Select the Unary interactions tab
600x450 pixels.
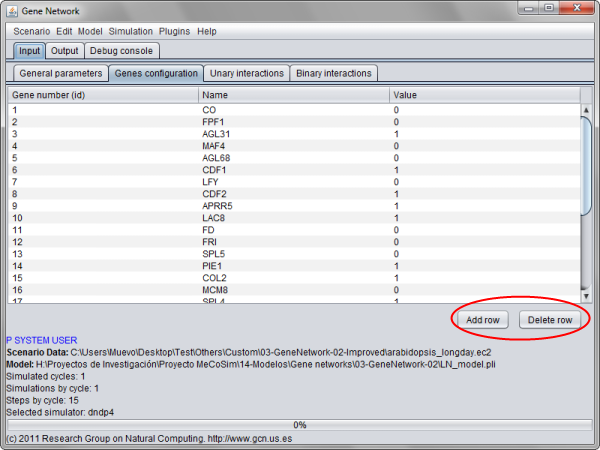point(247,73)
